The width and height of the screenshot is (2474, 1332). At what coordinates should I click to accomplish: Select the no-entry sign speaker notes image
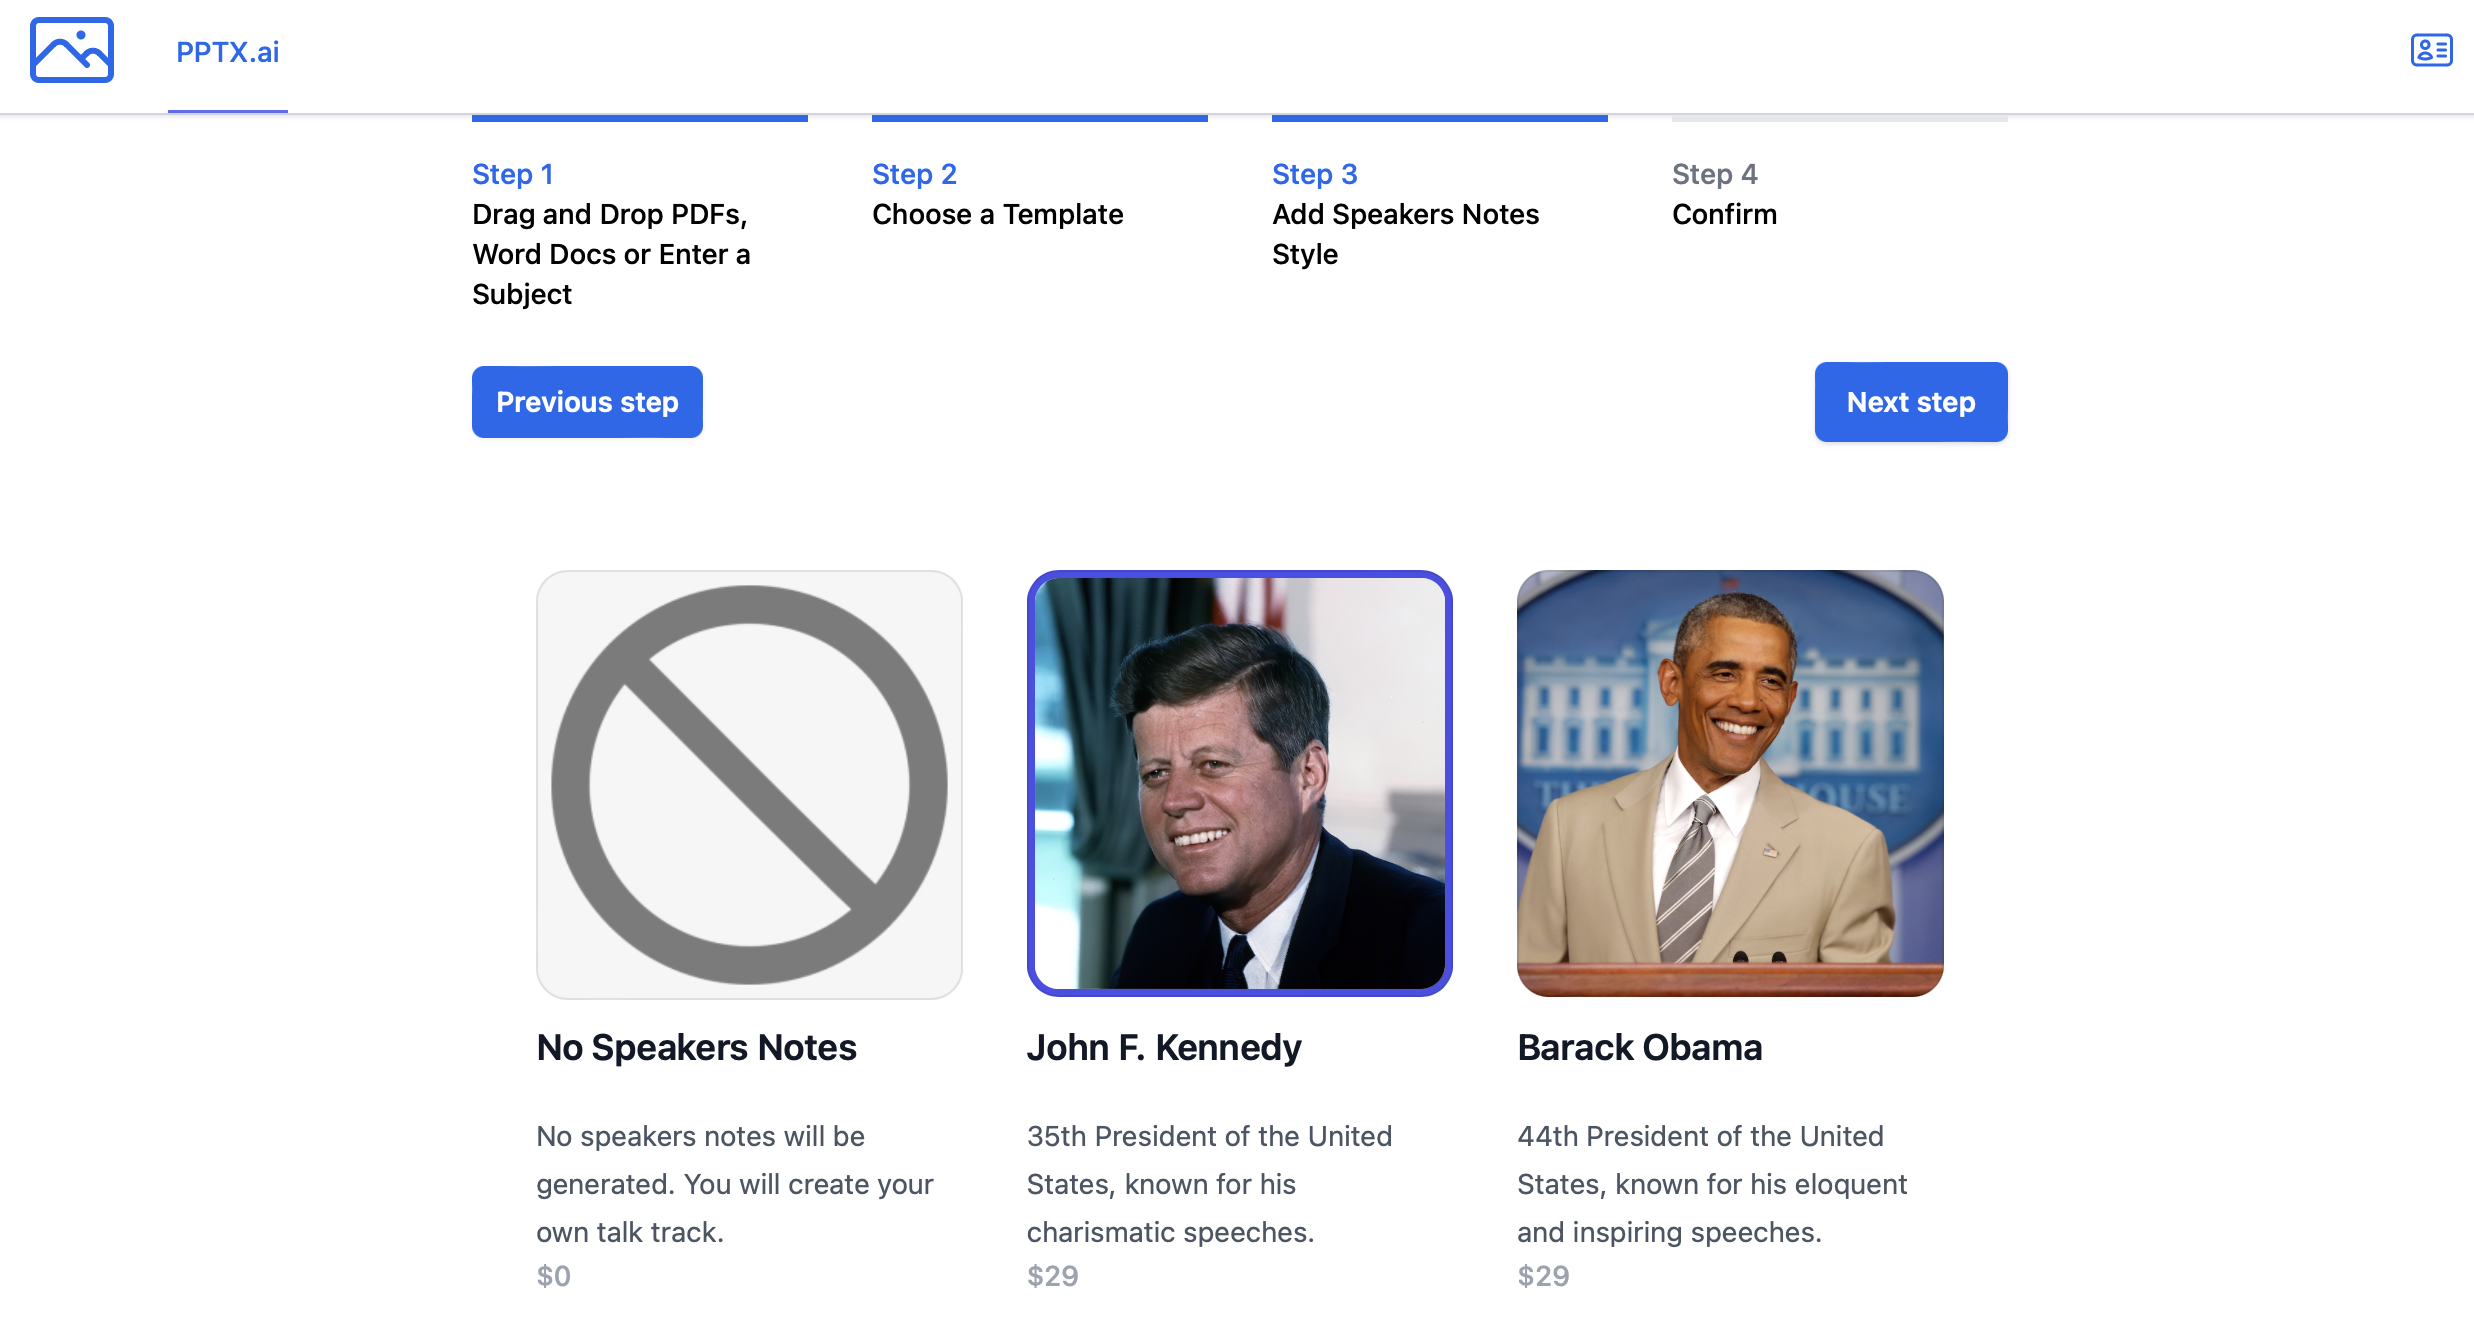coord(749,784)
